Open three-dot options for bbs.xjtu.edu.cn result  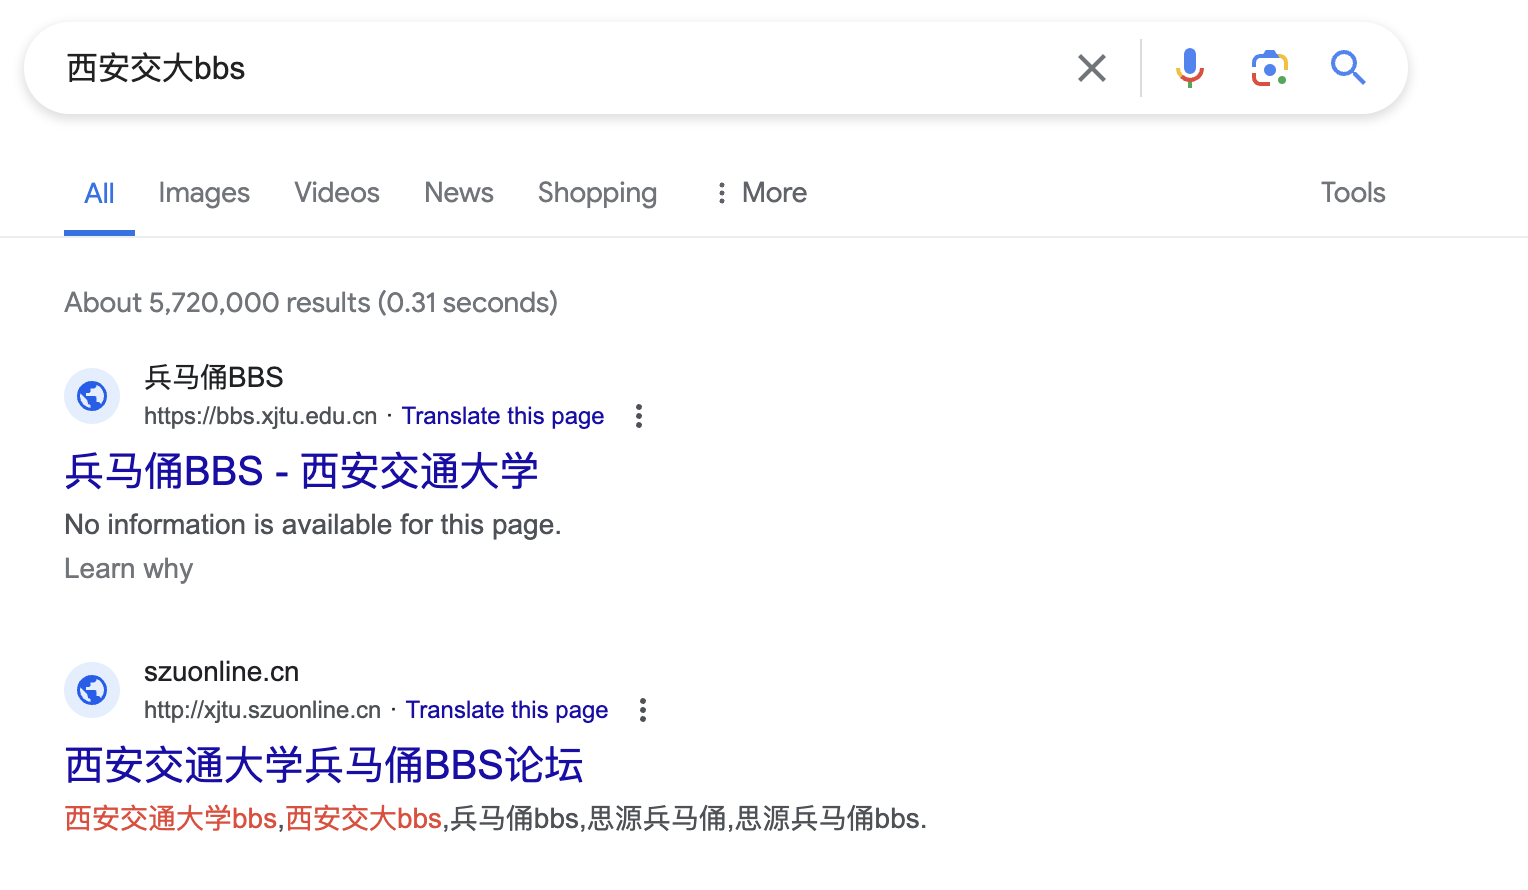pos(639,416)
